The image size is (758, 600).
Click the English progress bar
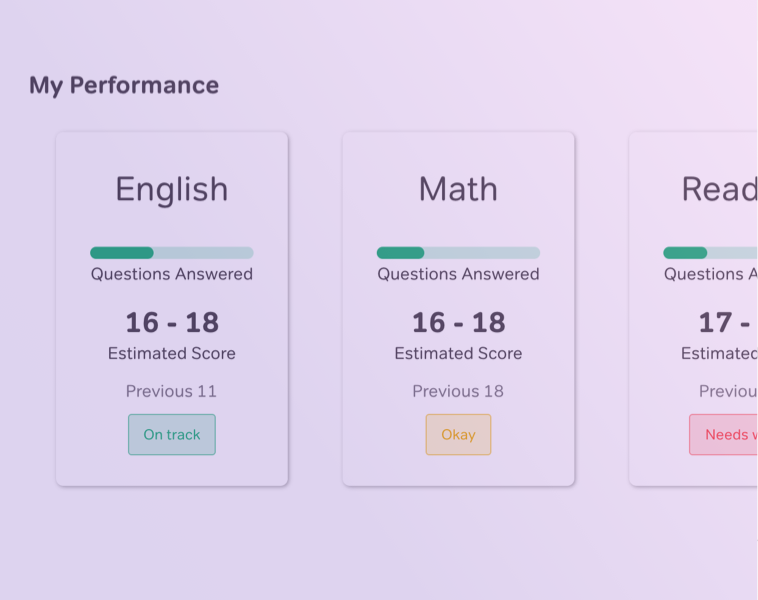[172, 252]
